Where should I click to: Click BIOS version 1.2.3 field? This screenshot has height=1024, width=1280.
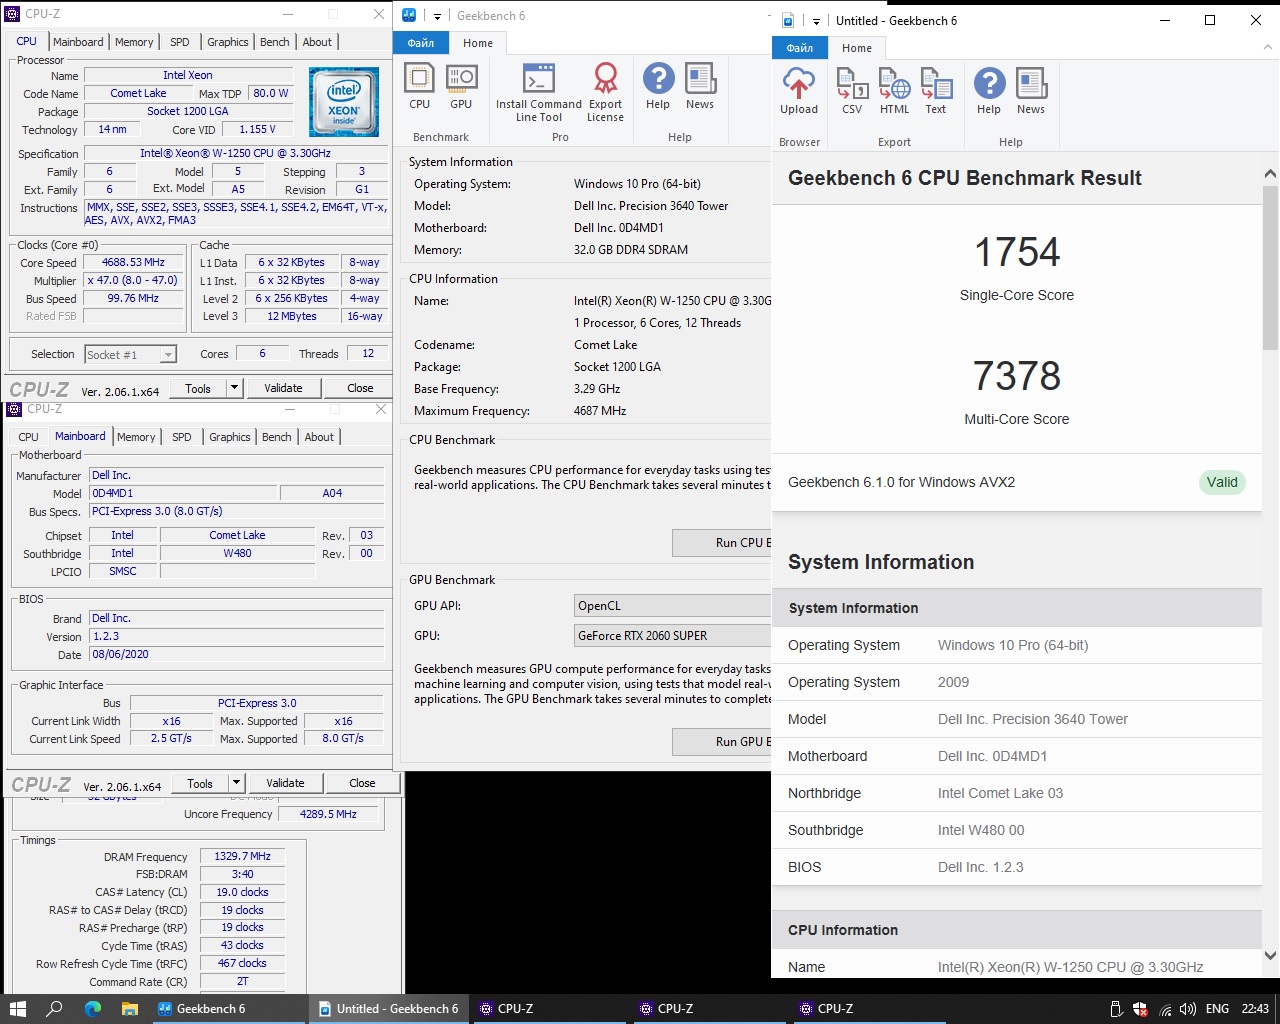[237, 636]
